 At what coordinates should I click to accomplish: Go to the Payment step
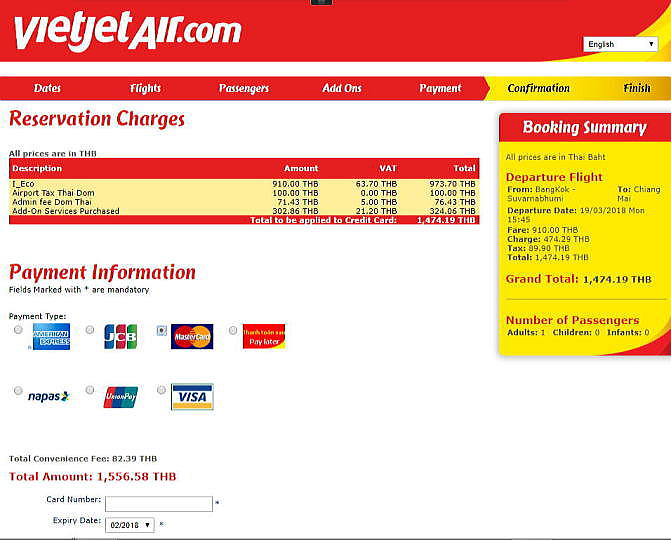tap(440, 88)
